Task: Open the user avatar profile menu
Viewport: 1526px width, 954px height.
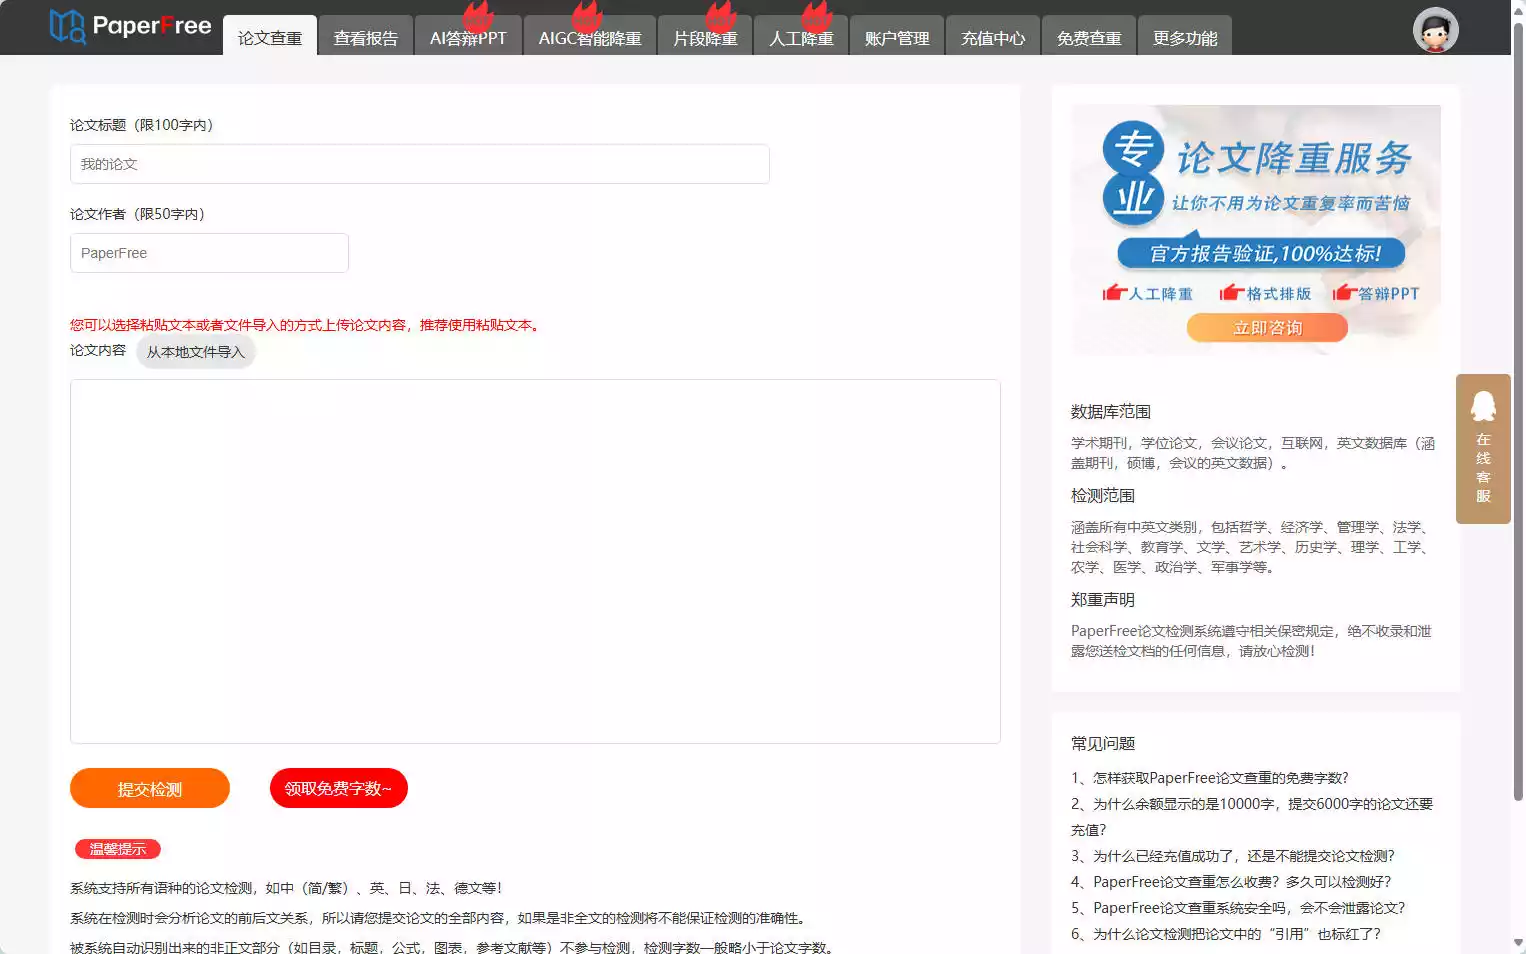Action: (1435, 30)
